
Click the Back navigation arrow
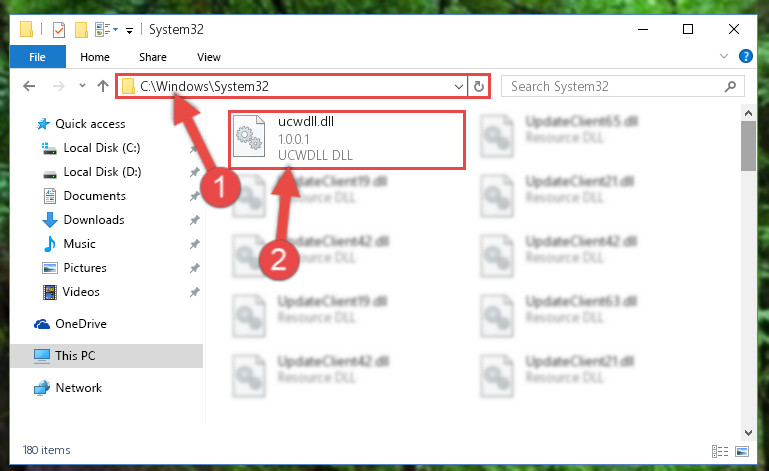coord(29,86)
